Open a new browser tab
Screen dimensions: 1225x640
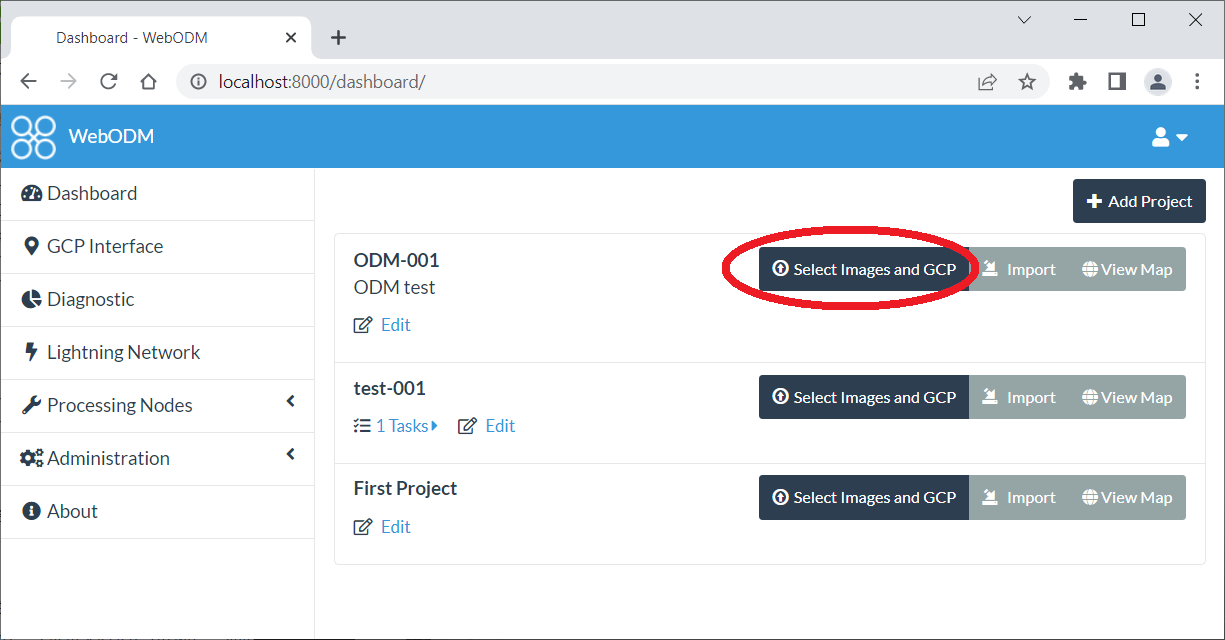click(x=338, y=38)
